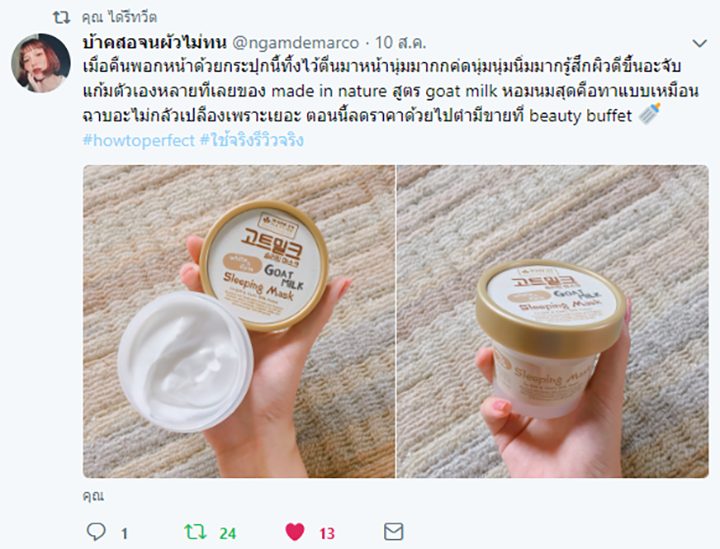This screenshot has width=720, height=549.
Task: Click the retweeted indicator icon at top
Action: [61, 18]
